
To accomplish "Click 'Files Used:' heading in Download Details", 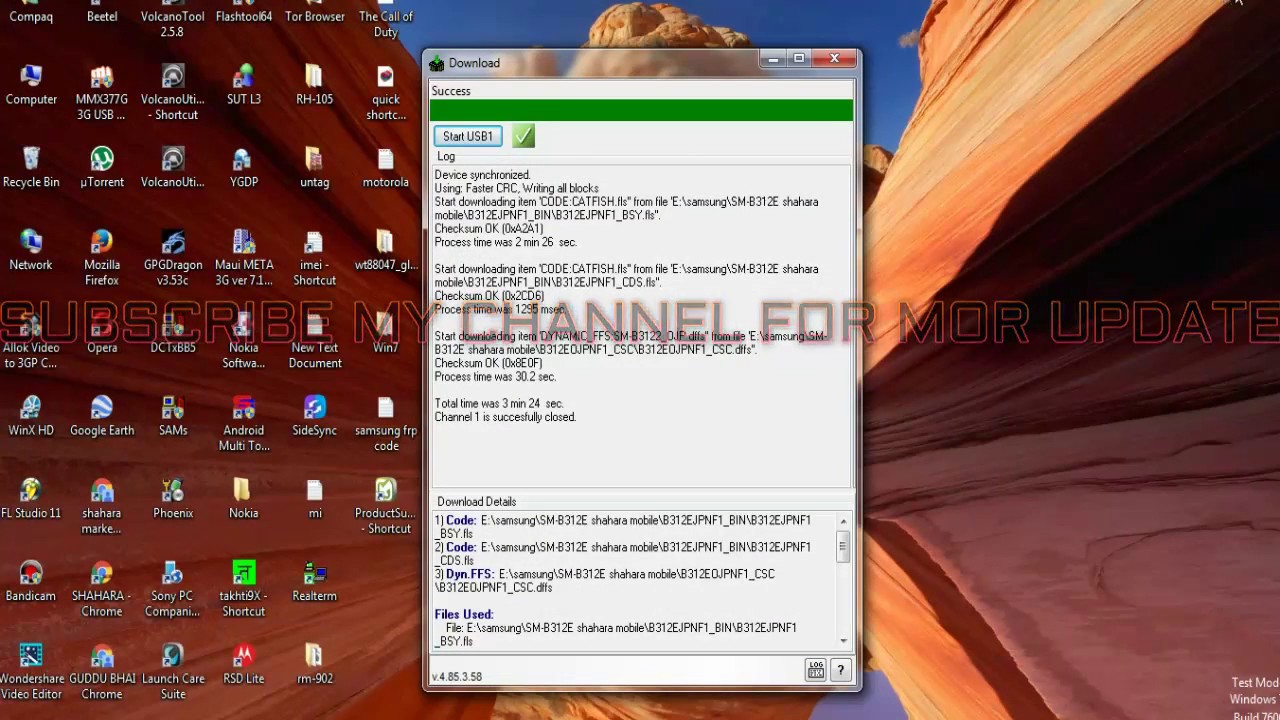I will pyautogui.click(x=464, y=614).
